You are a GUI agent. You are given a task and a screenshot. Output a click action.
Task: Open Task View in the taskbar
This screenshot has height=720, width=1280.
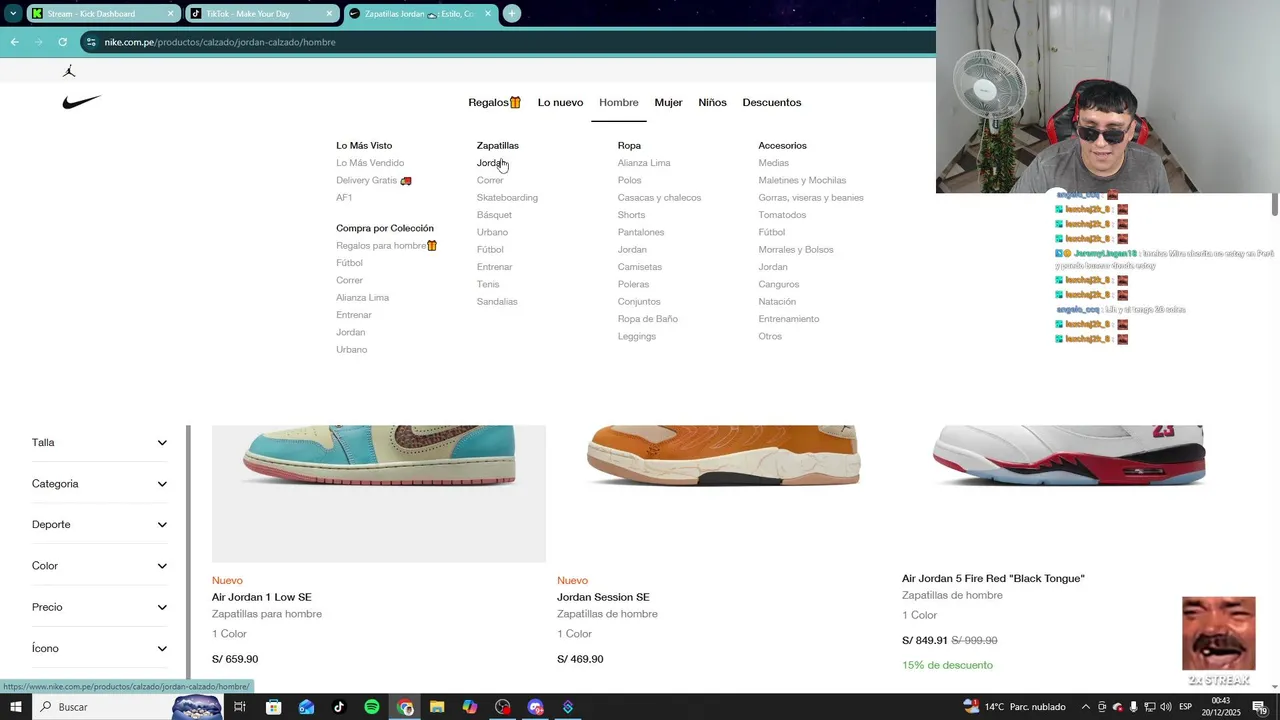click(240, 707)
